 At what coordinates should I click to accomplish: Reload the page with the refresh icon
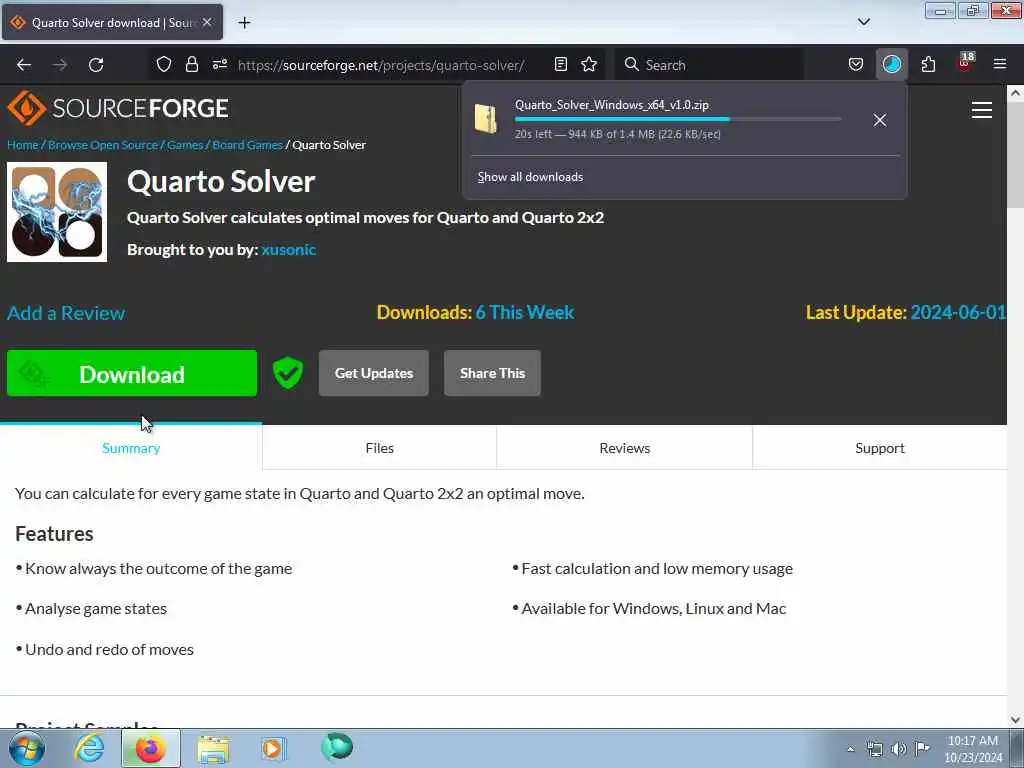coord(96,65)
